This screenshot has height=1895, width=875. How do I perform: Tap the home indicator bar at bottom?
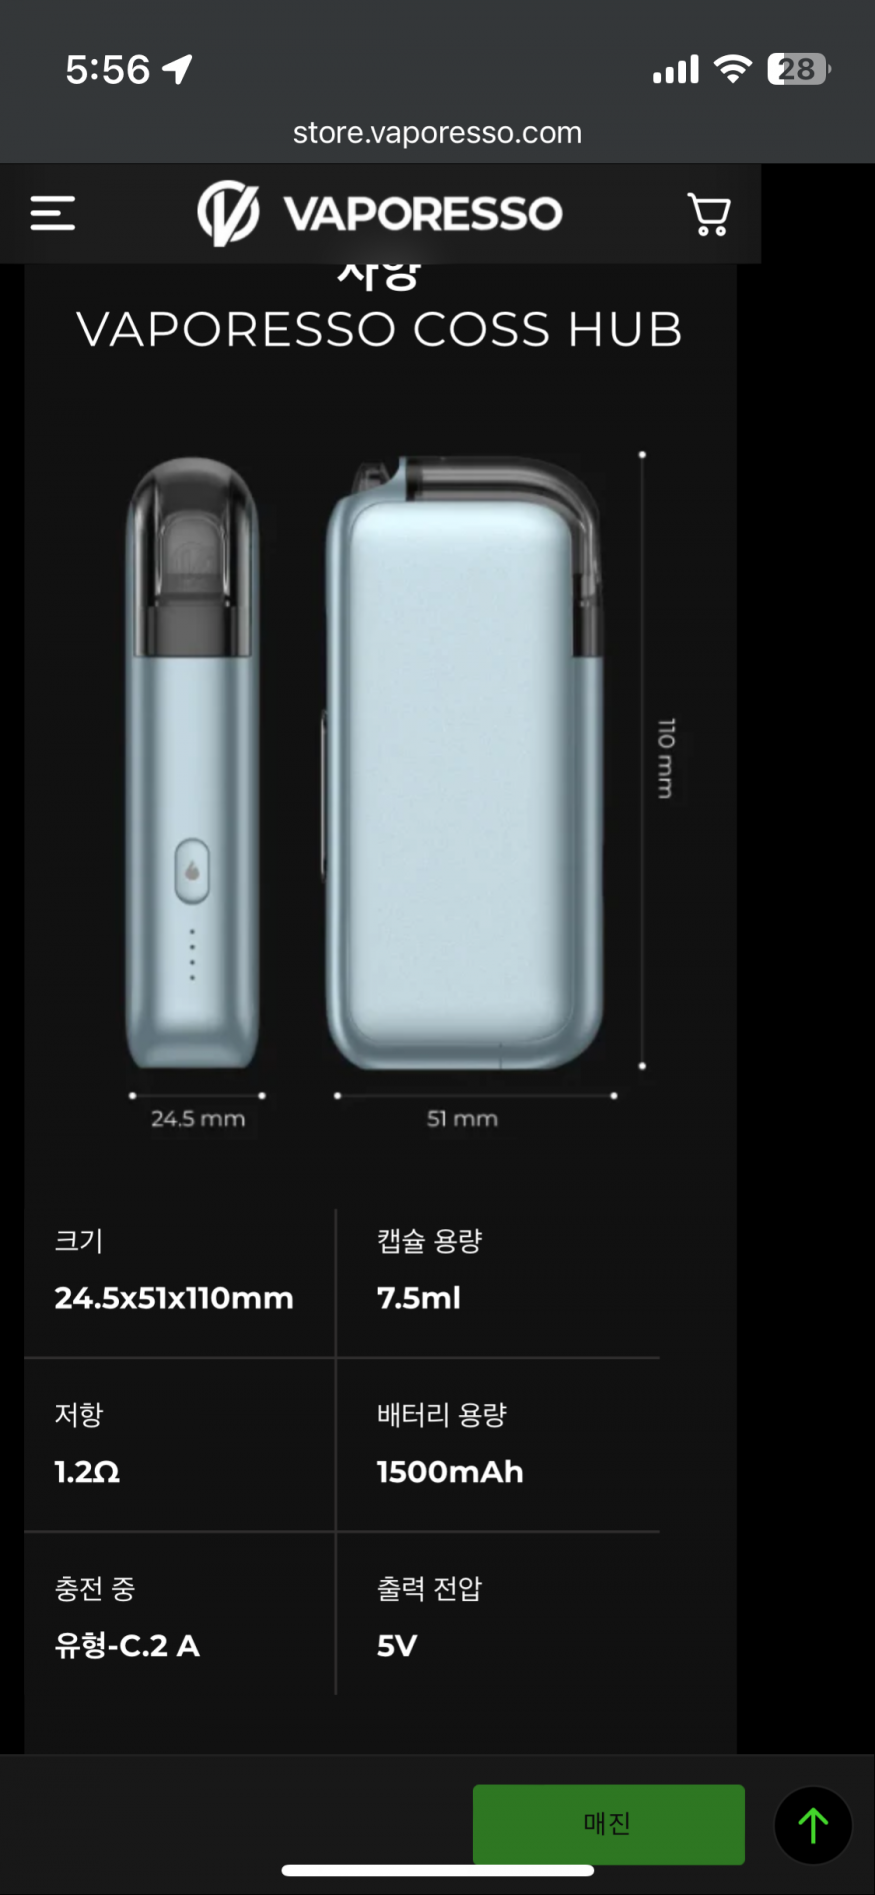[x=438, y=1870]
